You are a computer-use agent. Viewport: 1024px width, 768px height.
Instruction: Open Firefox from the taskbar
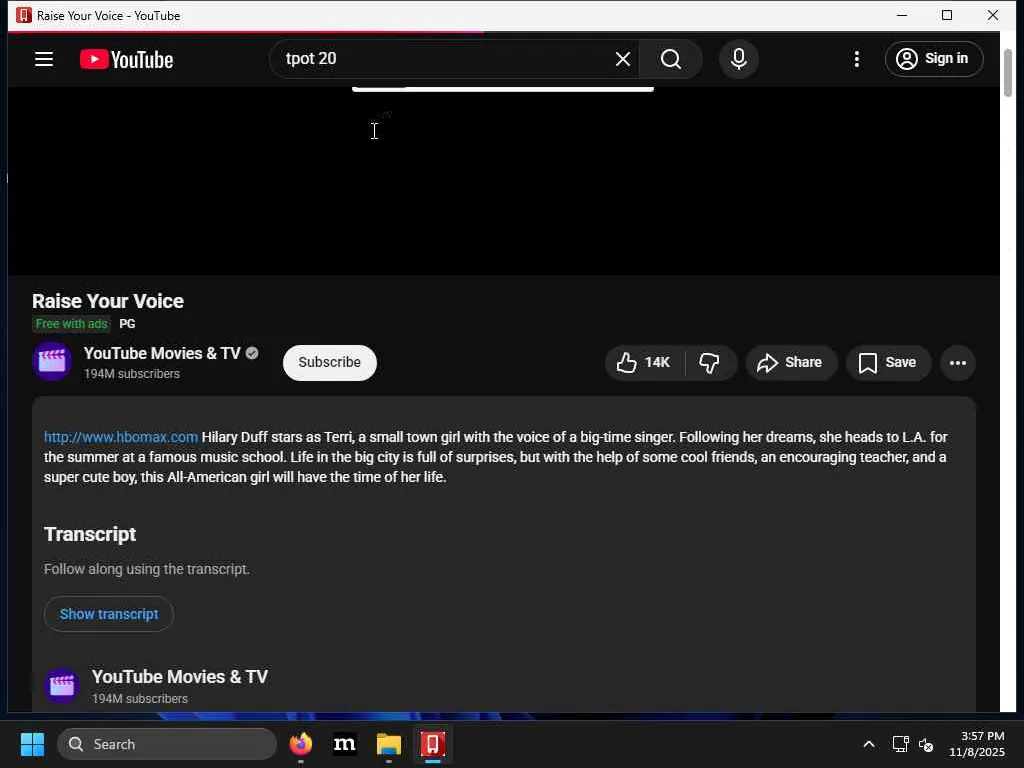click(301, 744)
